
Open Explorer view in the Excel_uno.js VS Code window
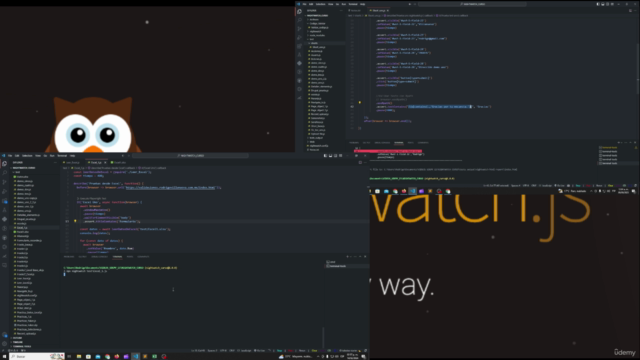click(x=300, y=11)
